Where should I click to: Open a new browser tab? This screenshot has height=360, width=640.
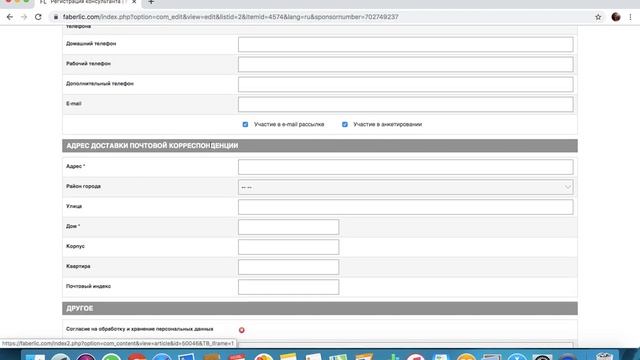pos(151,2)
